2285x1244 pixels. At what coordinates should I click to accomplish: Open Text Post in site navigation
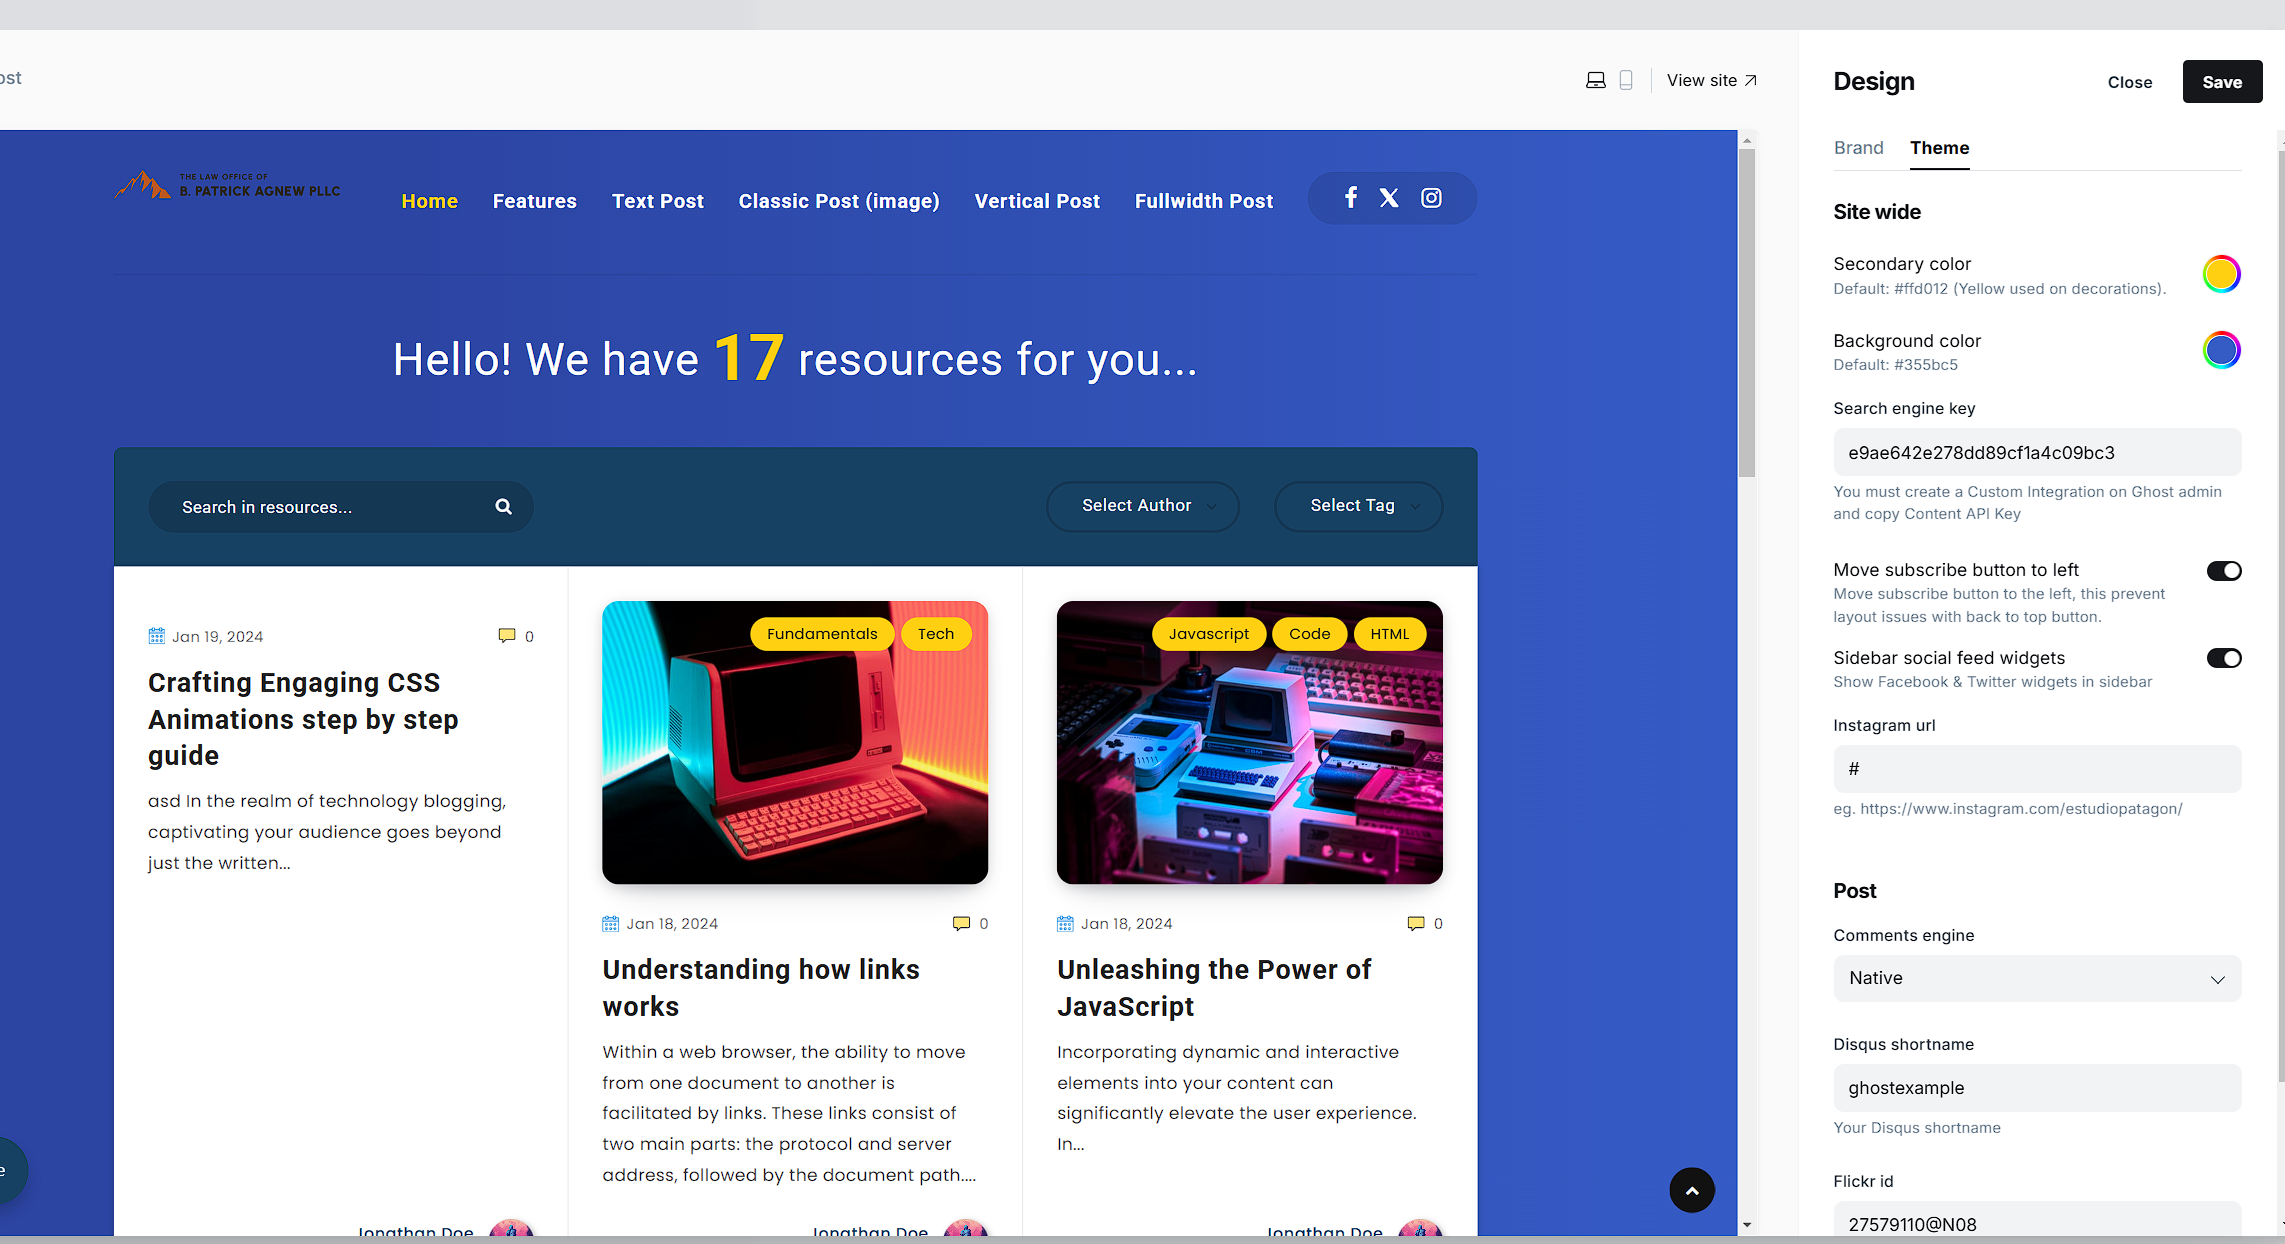pyautogui.click(x=658, y=201)
